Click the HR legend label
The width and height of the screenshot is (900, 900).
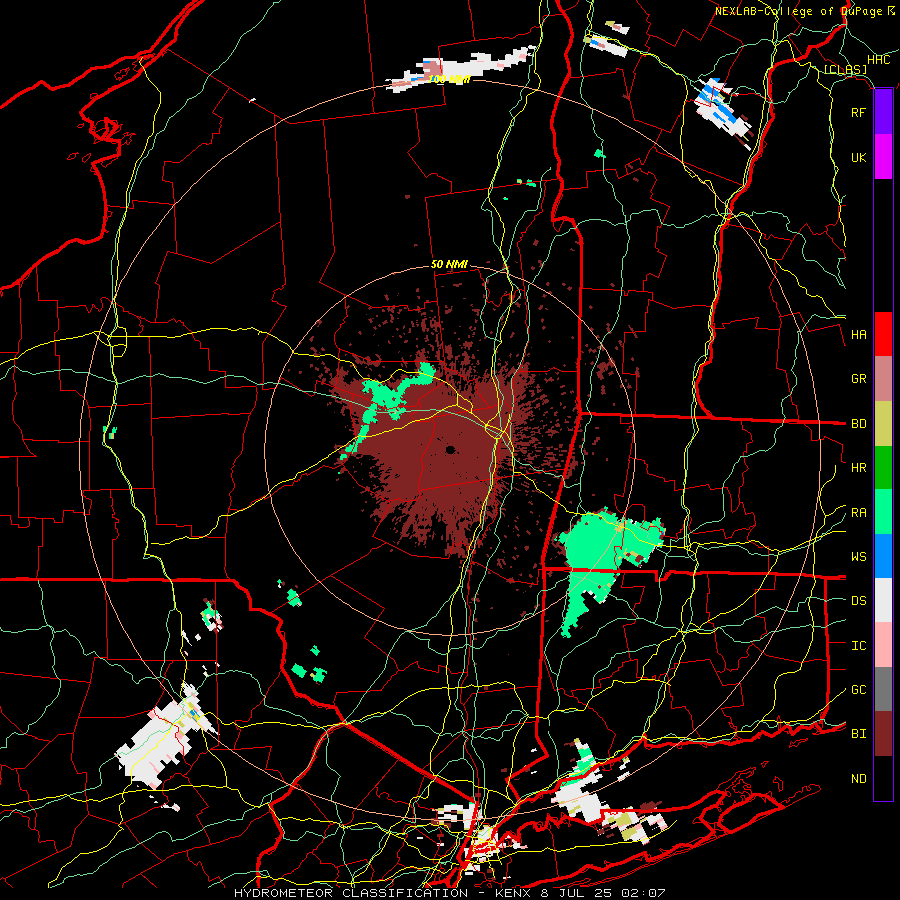coord(858,468)
